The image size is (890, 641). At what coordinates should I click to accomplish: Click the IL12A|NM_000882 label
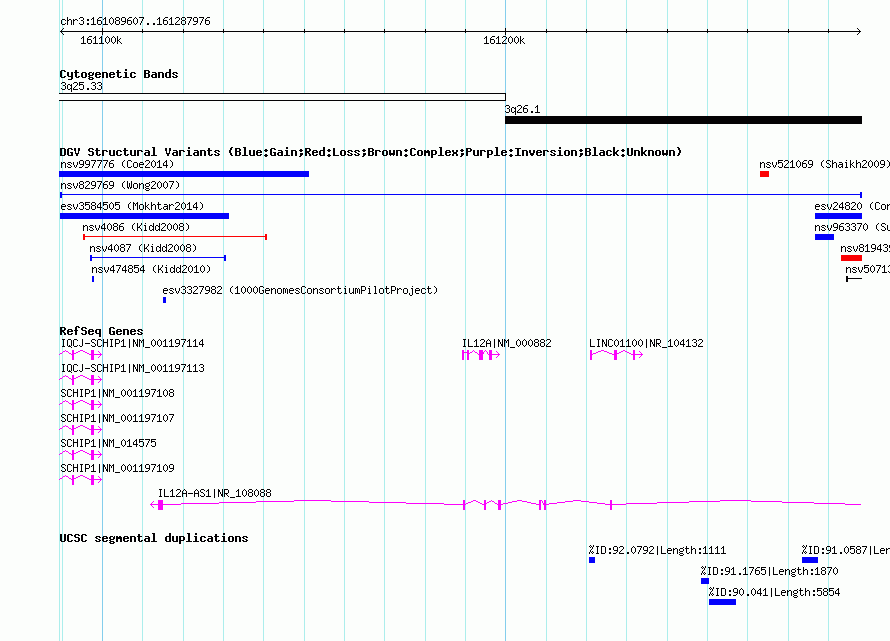506,343
